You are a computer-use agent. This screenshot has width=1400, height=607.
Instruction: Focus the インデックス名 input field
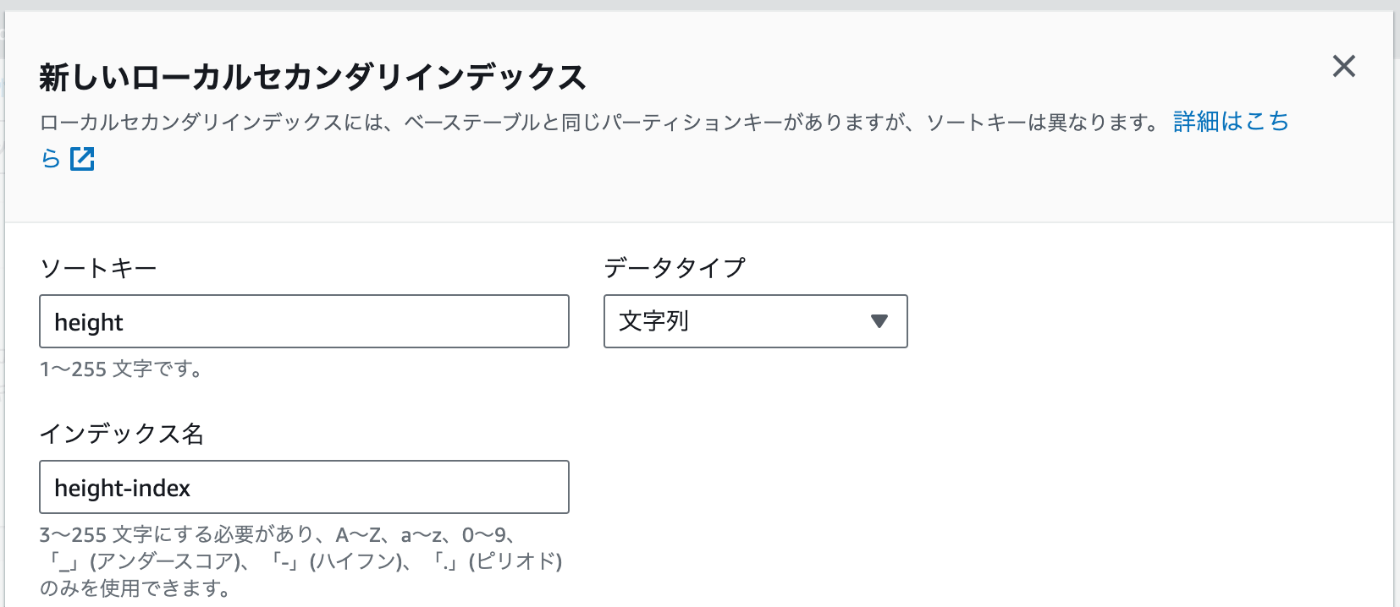click(304, 487)
